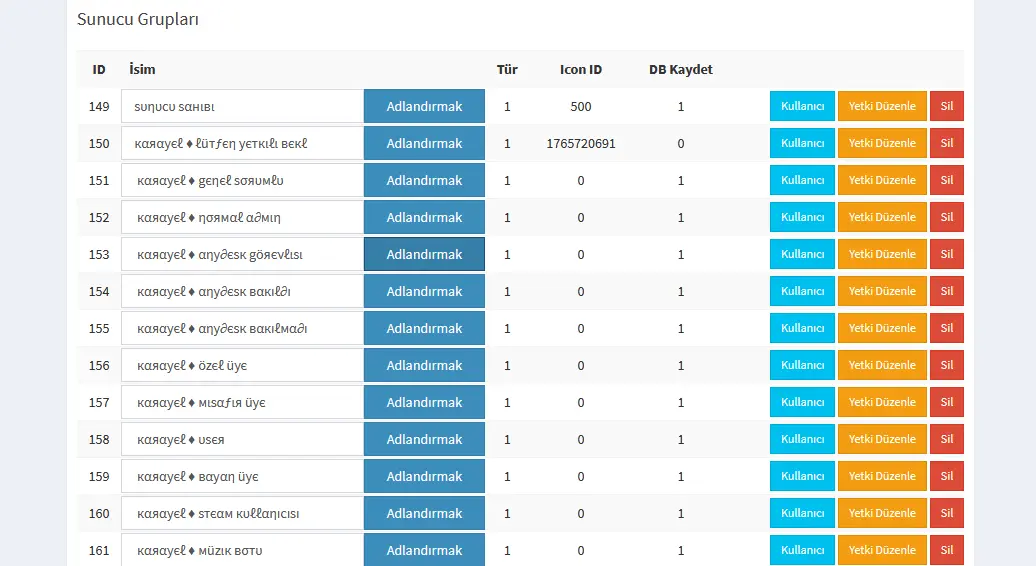
Task: Open Kullanıcı list for group 154
Action: coord(802,291)
